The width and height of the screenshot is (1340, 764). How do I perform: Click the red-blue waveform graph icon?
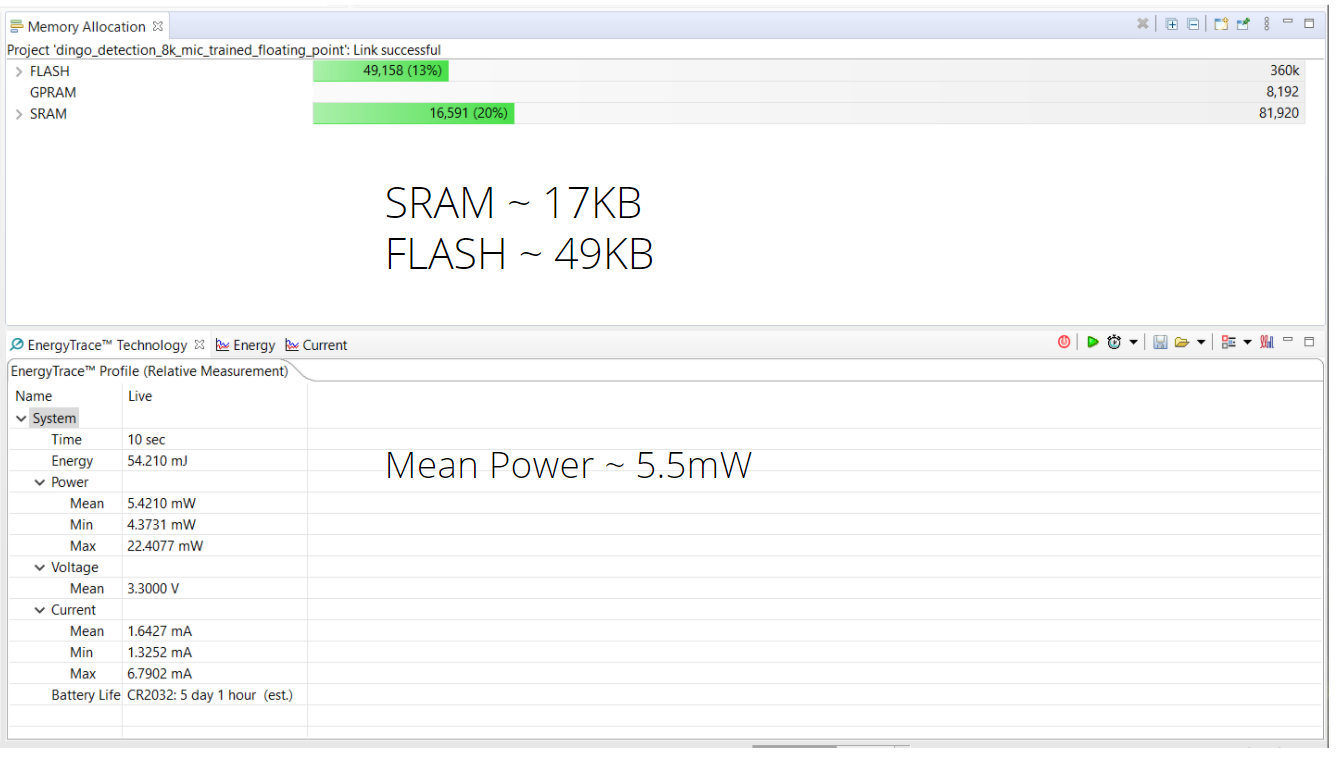pos(1267,342)
